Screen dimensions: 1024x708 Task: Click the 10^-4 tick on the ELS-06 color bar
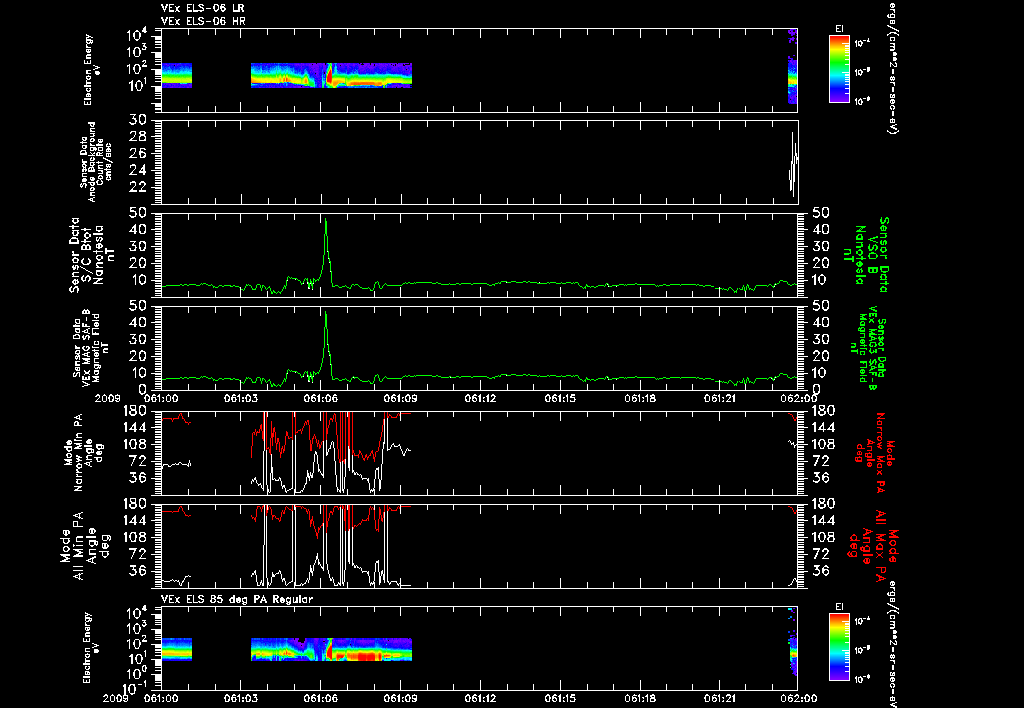(x=862, y=43)
